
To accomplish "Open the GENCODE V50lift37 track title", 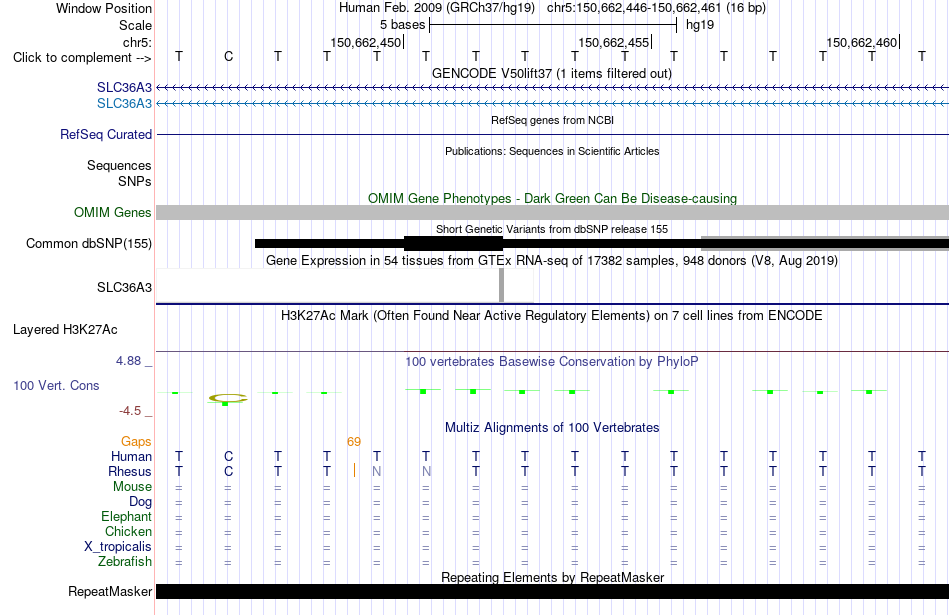I will [x=552, y=73].
